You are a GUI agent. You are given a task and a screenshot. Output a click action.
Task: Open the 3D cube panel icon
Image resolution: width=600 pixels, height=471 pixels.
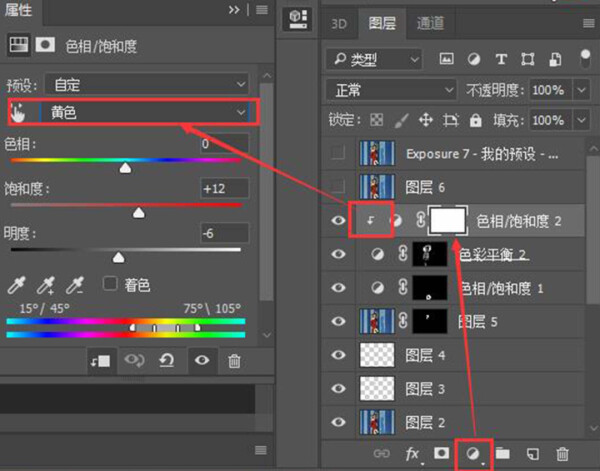click(x=297, y=19)
